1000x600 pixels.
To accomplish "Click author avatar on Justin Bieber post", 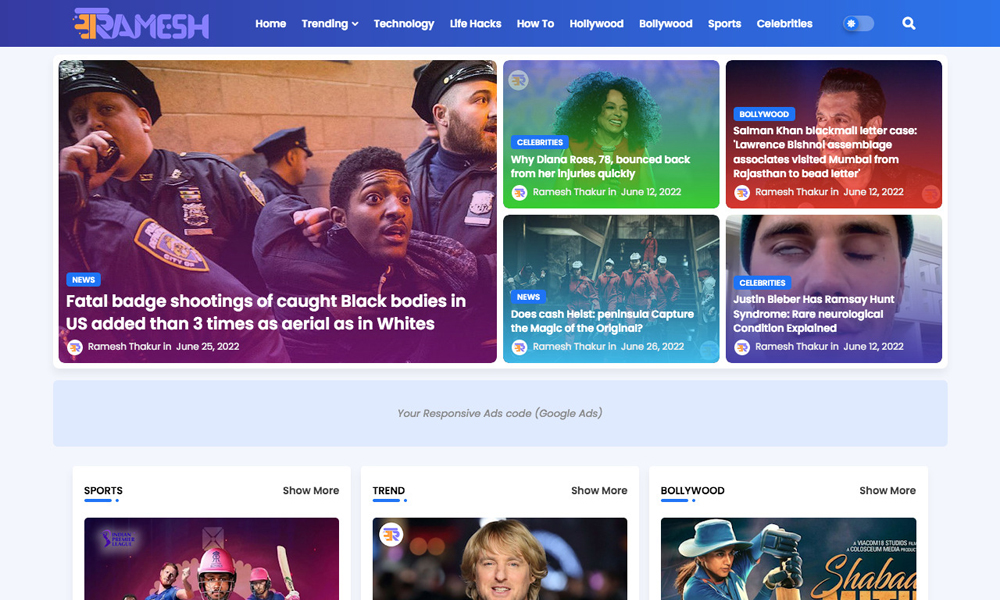I will pos(742,347).
